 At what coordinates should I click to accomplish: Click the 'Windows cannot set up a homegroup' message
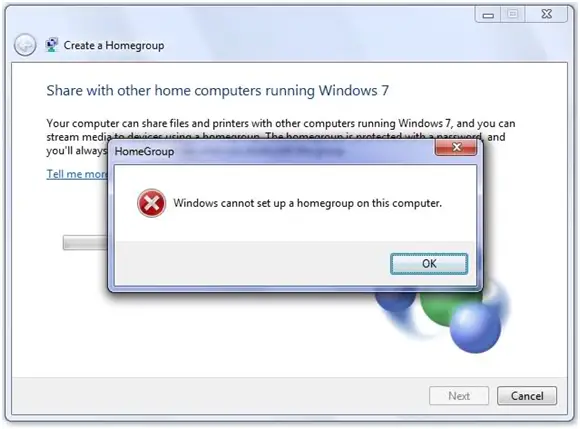(x=307, y=203)
